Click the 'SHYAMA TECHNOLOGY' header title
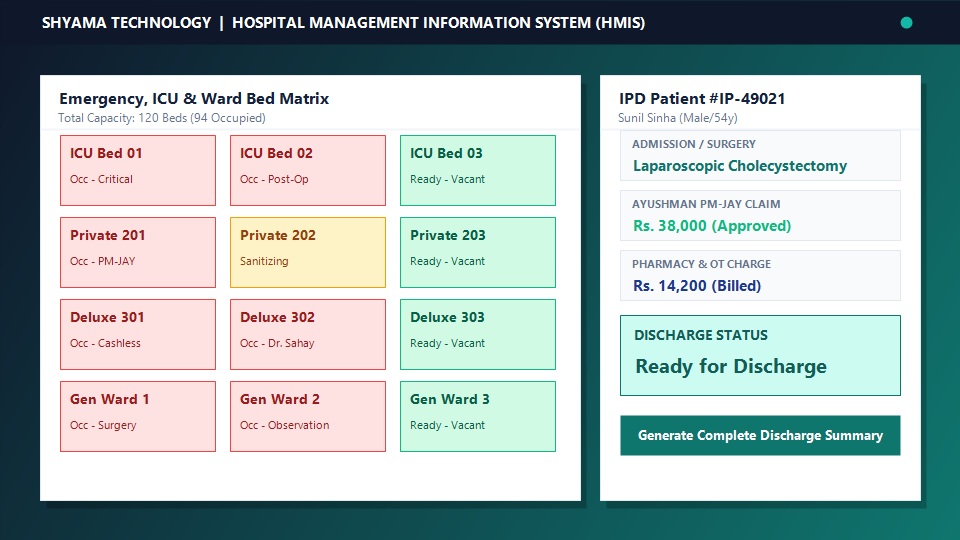This screenshot has height=540, width=960. click(x=126, y=23)
